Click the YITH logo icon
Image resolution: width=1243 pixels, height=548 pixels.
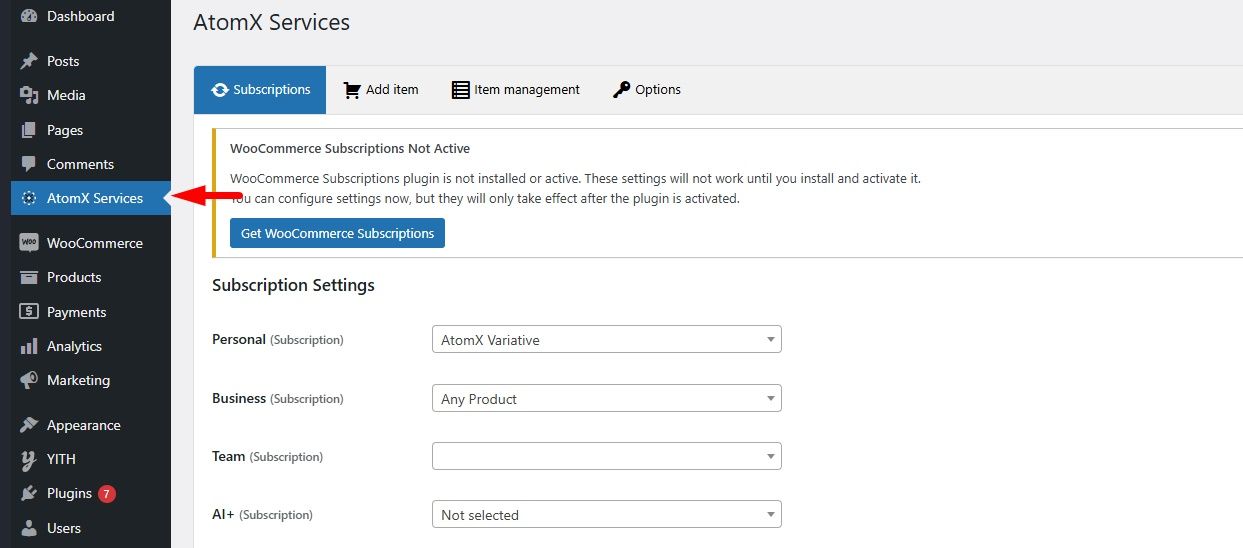point(29,459)
